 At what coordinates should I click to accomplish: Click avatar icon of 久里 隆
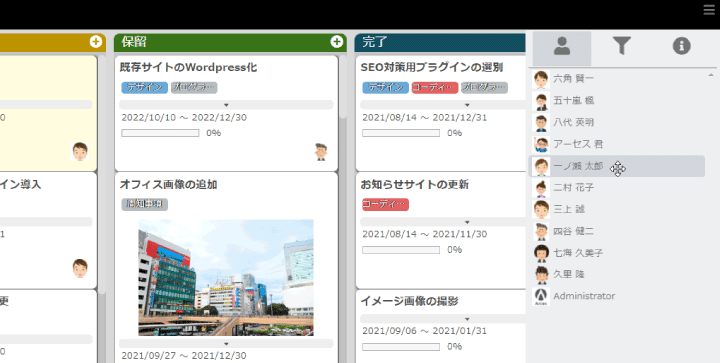tap(541, 274)
